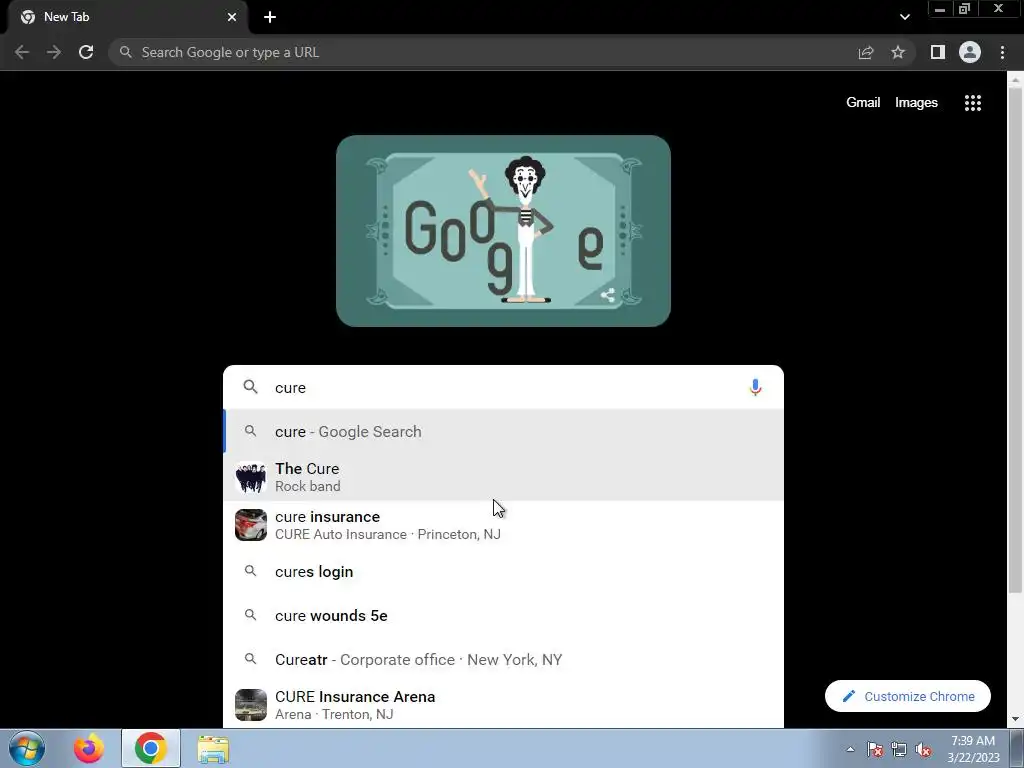Choose Cureatr corporate office suggestion
This screenshot has width=1024, height=768.
(x=504, y=660)
